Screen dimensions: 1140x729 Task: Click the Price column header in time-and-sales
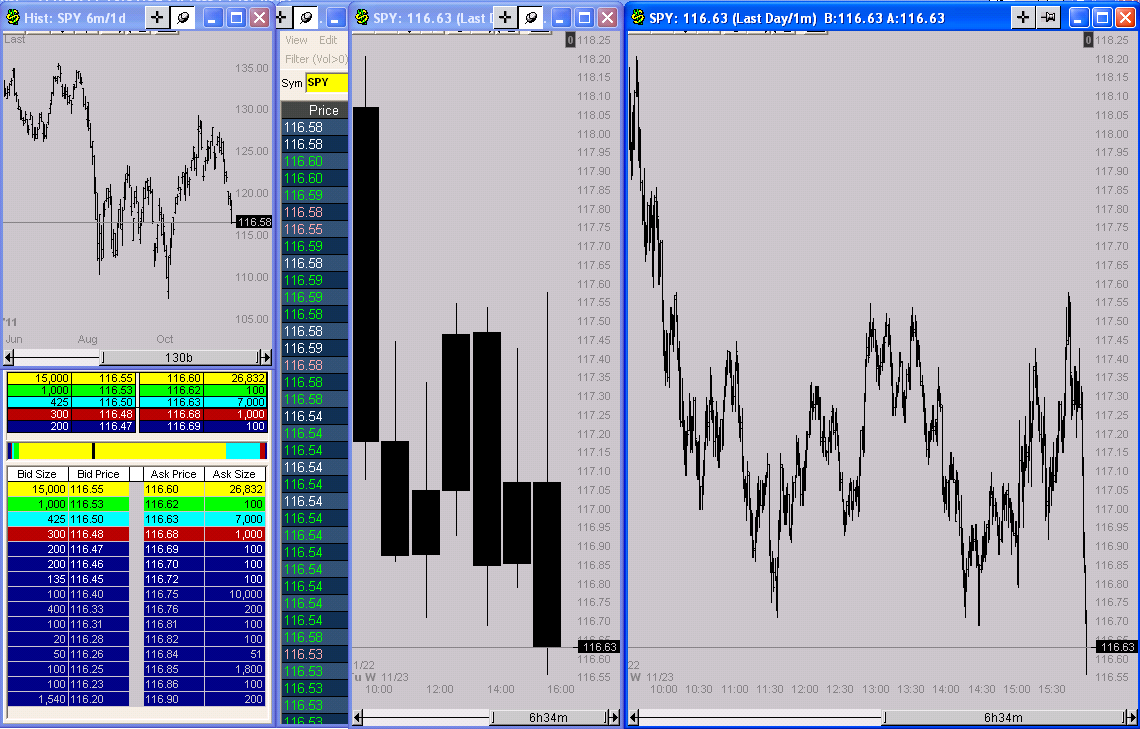pos(315,110)
